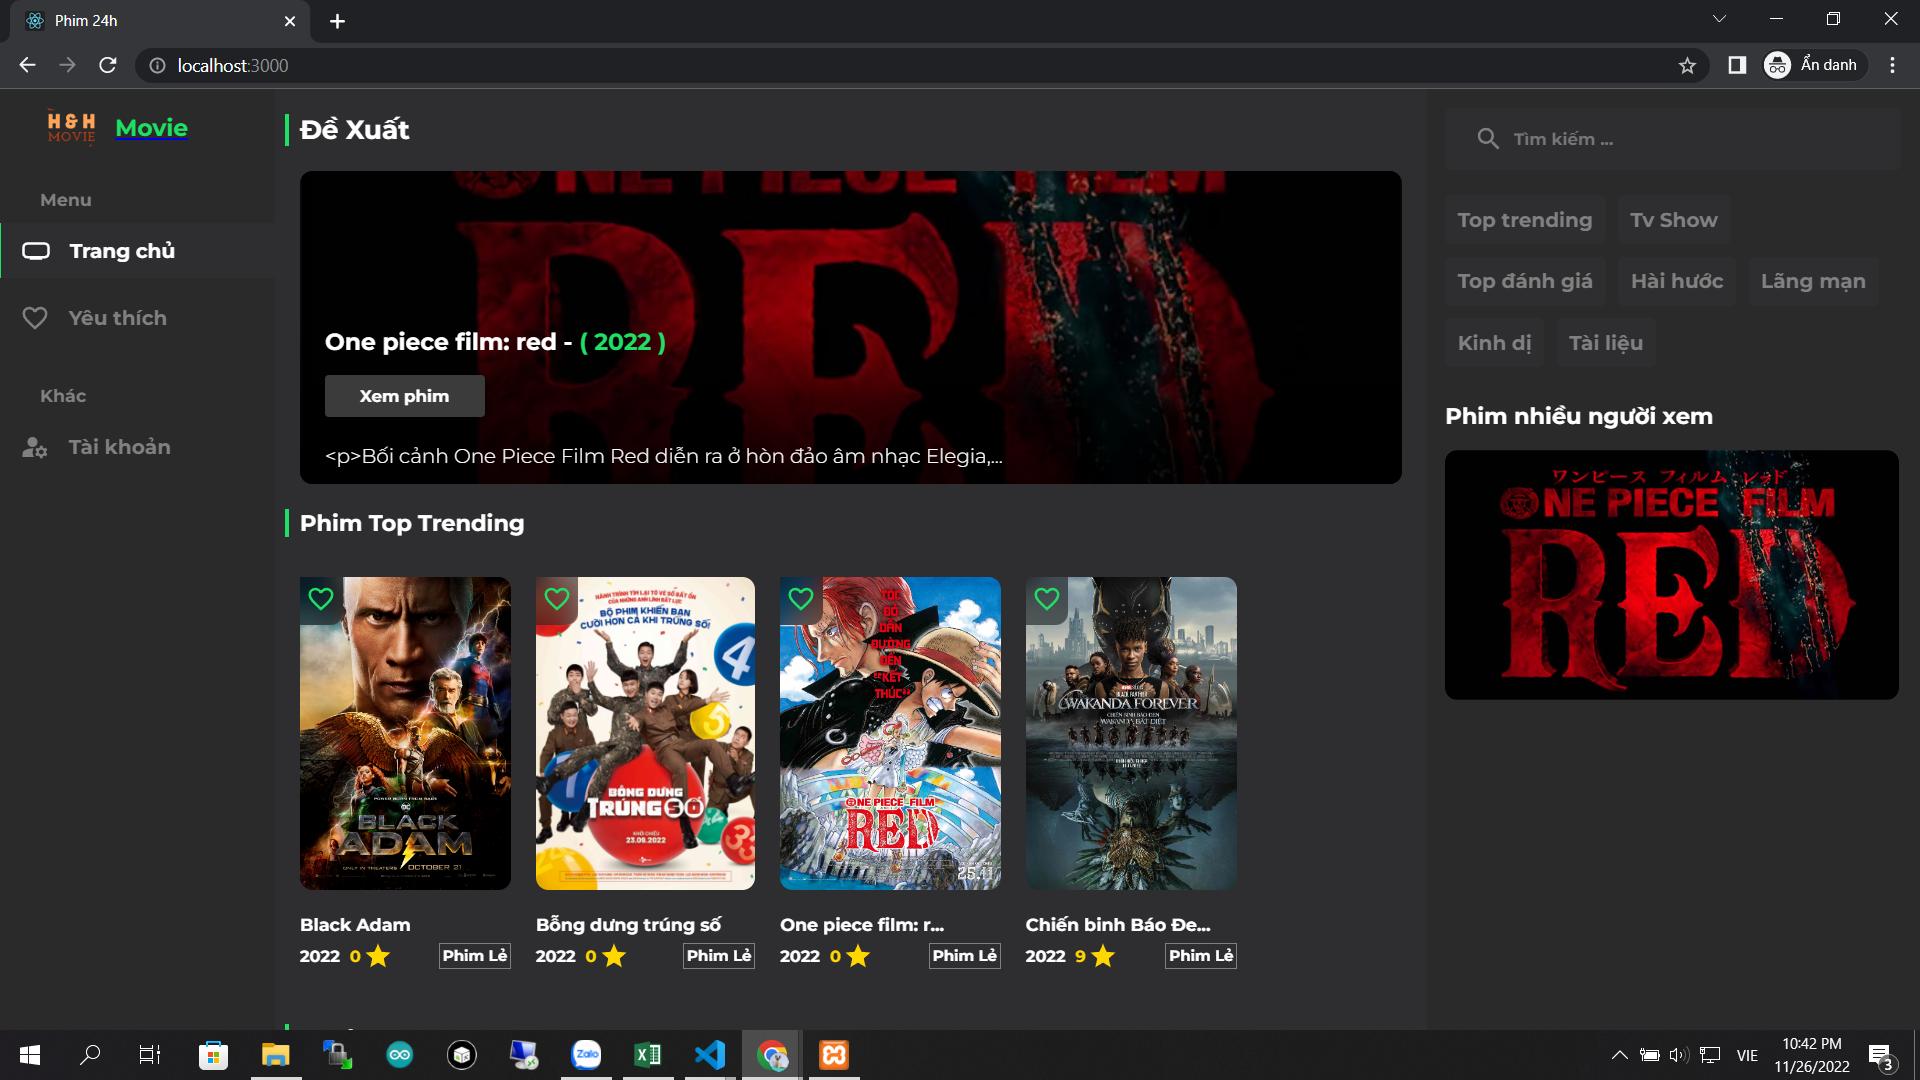
Task: Select the Top trending tag
Action: coord(1524,220)
